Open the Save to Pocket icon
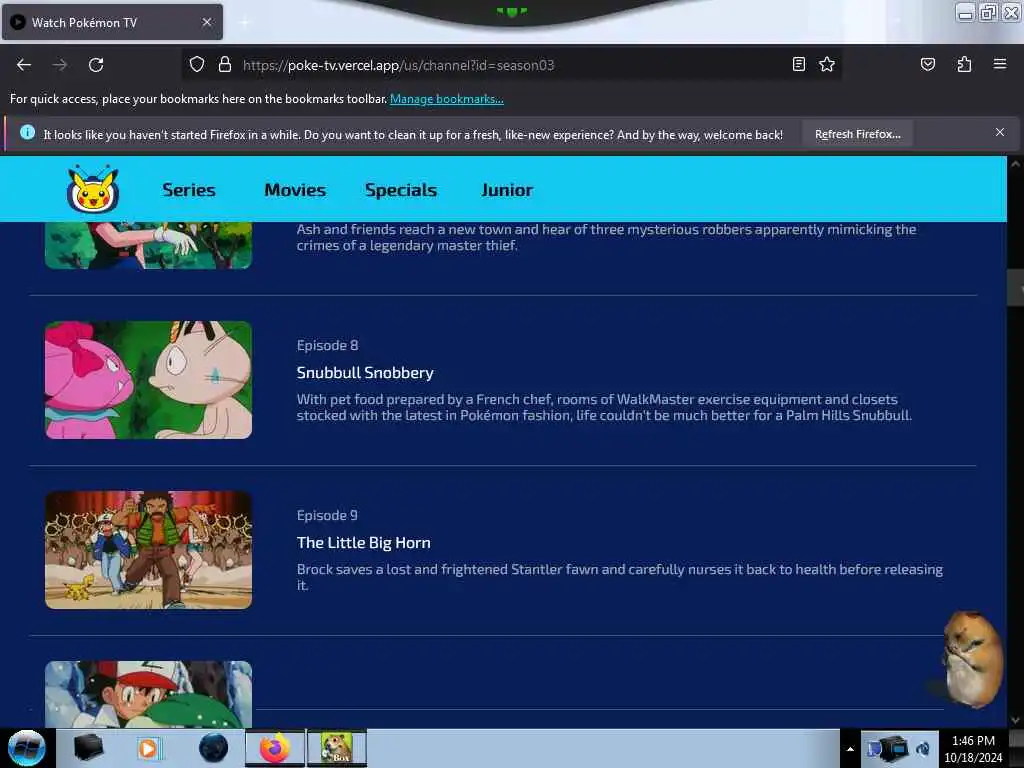 coord(928,64)
